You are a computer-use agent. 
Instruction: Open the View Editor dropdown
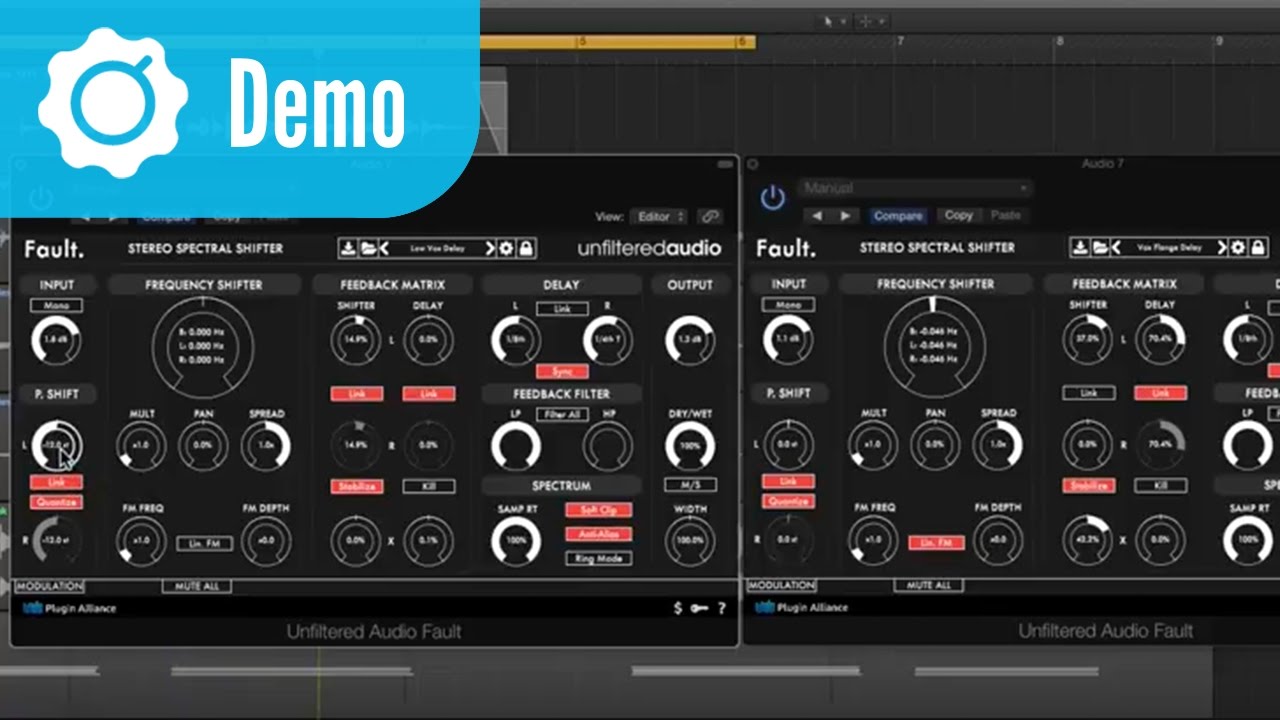[x=658, y=216]
